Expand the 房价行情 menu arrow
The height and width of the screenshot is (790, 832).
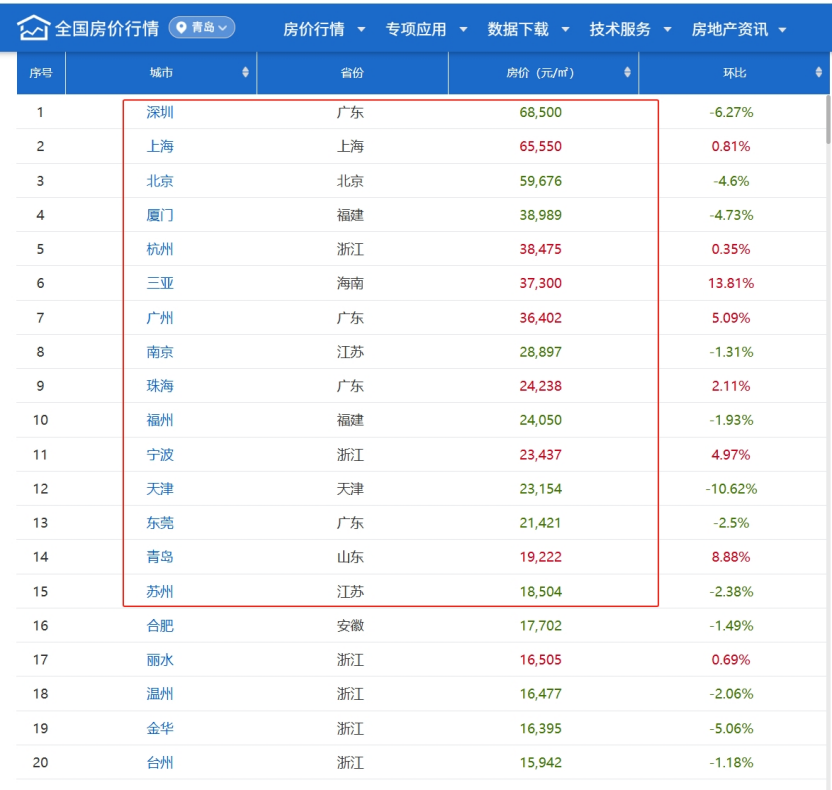[x=361, y=30]
